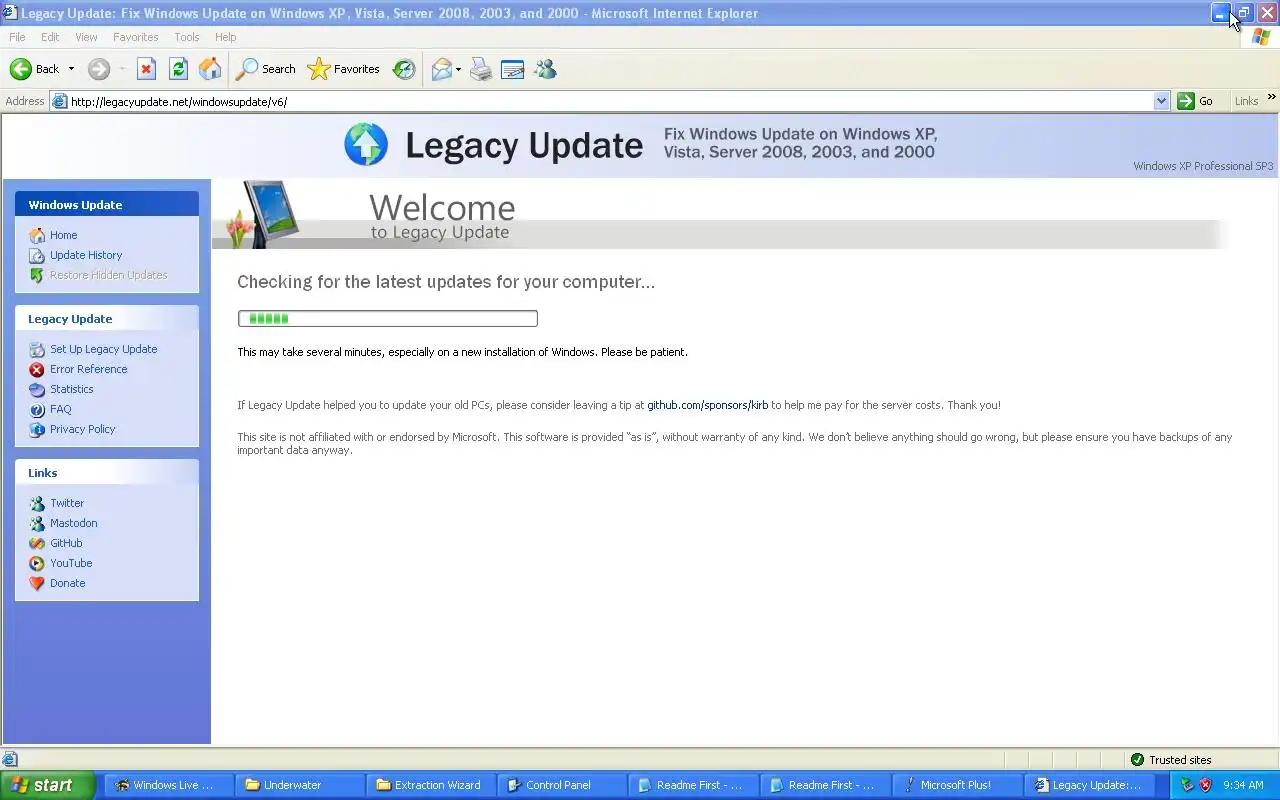Open the Tools menu
1280x800 pixels.
click(x=187, y=37)
